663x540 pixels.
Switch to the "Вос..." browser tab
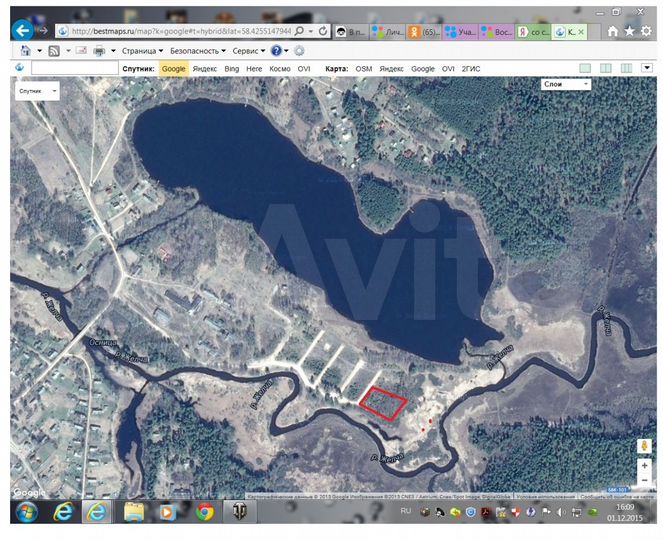pyautogui.click(x=496, y=32)
